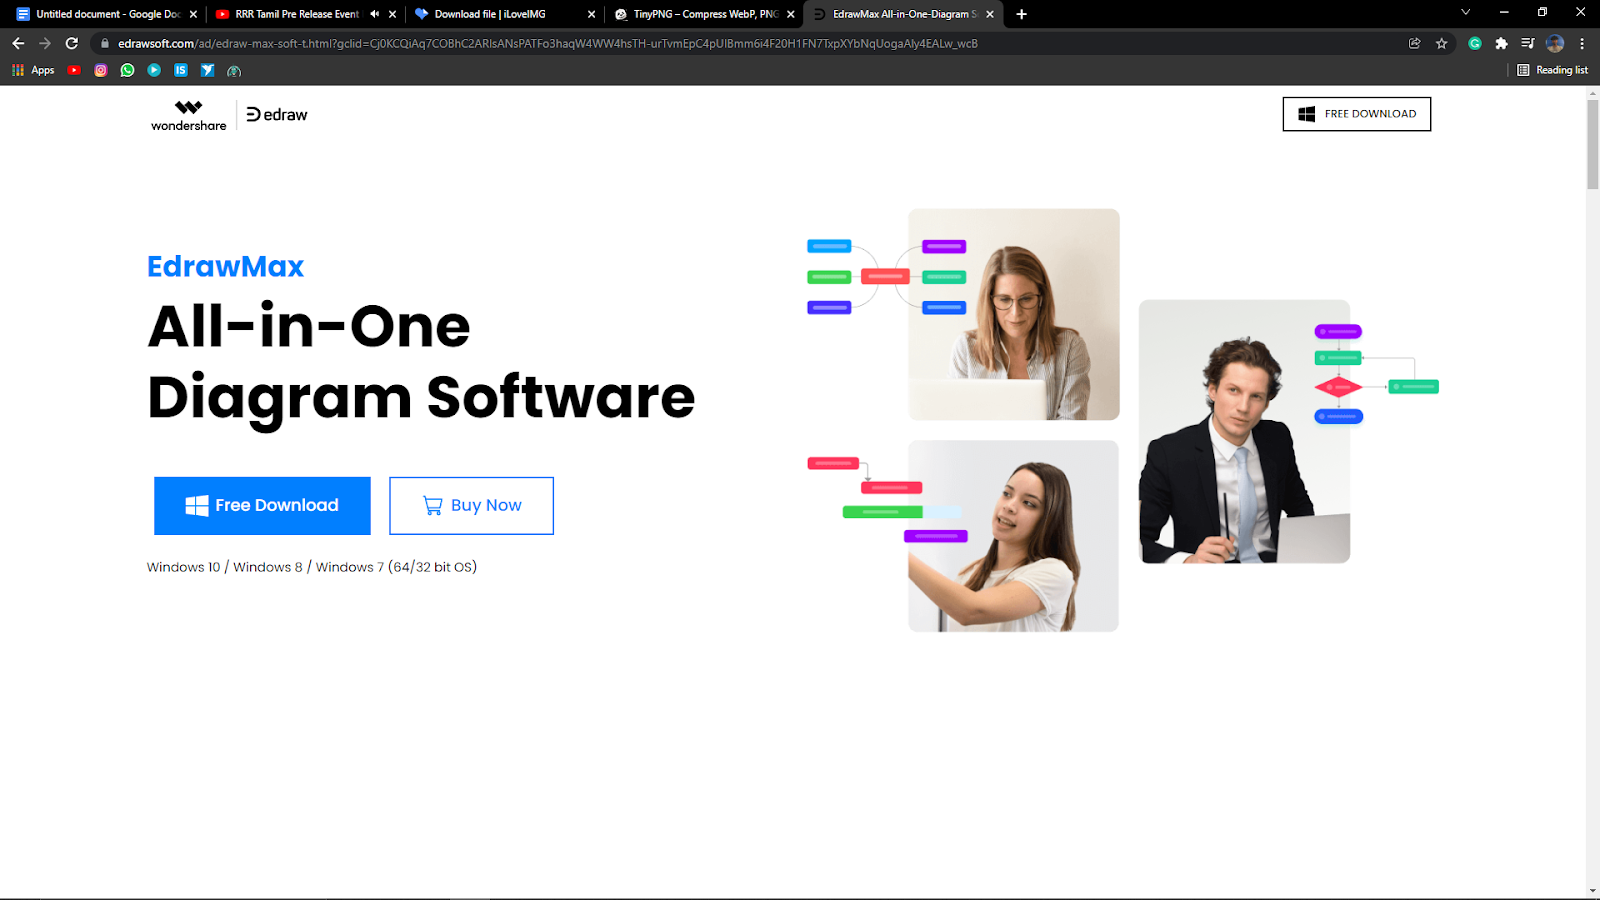Open the media control button
1600x900 pixels.
(x=1527, y=43)
